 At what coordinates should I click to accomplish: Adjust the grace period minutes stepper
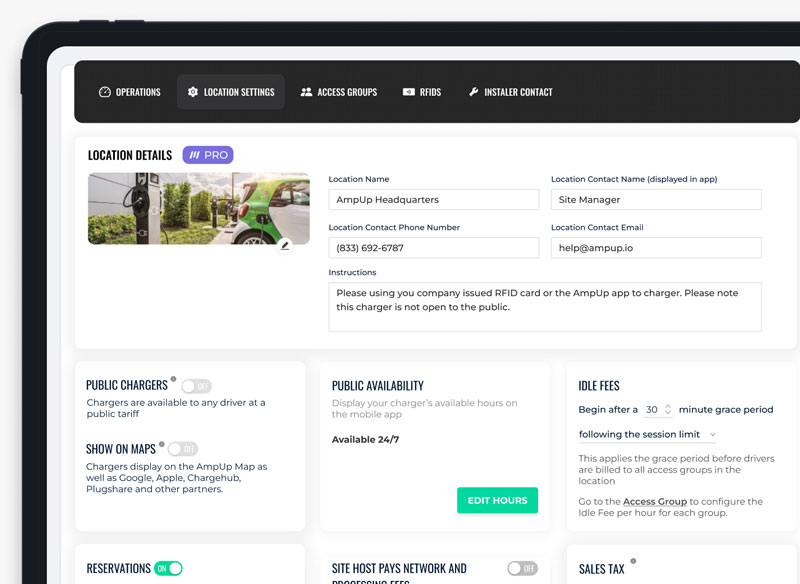pos(668,410)
